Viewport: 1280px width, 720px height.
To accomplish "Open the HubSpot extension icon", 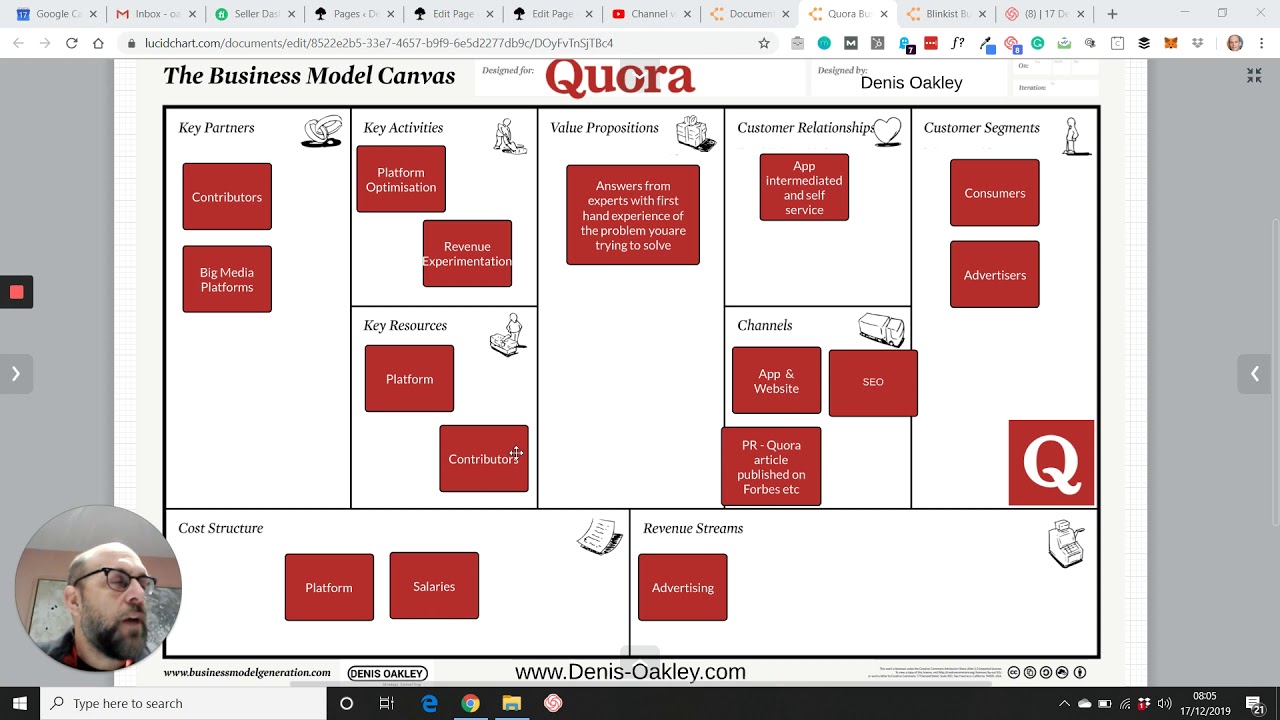I will click(x=877, y=43).
